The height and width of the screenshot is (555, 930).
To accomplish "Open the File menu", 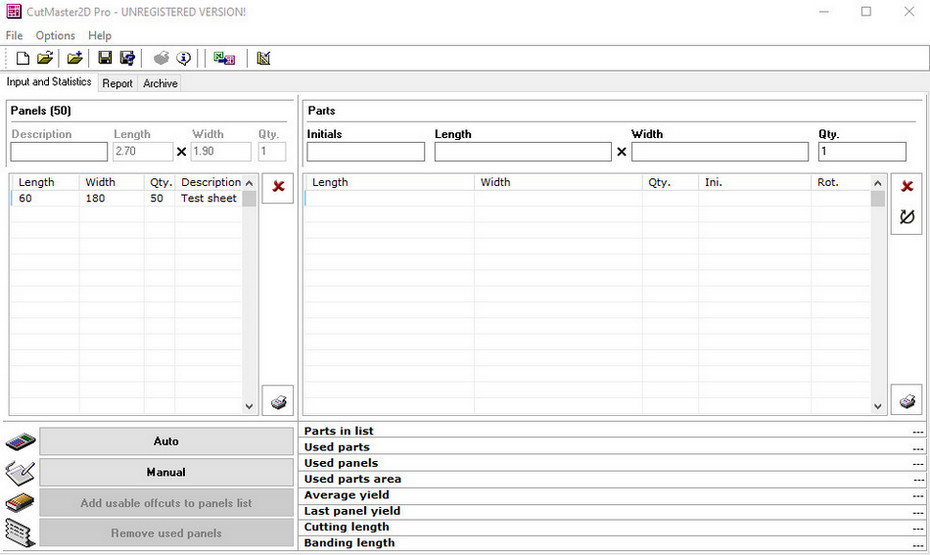I will pyautogui.click(x=14, y=36).
